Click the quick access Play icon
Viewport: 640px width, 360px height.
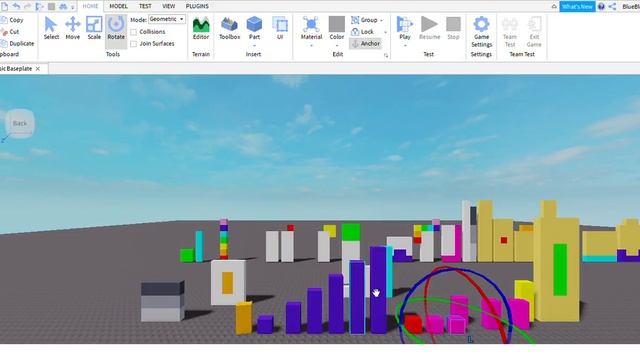click(x=39, y=7)
